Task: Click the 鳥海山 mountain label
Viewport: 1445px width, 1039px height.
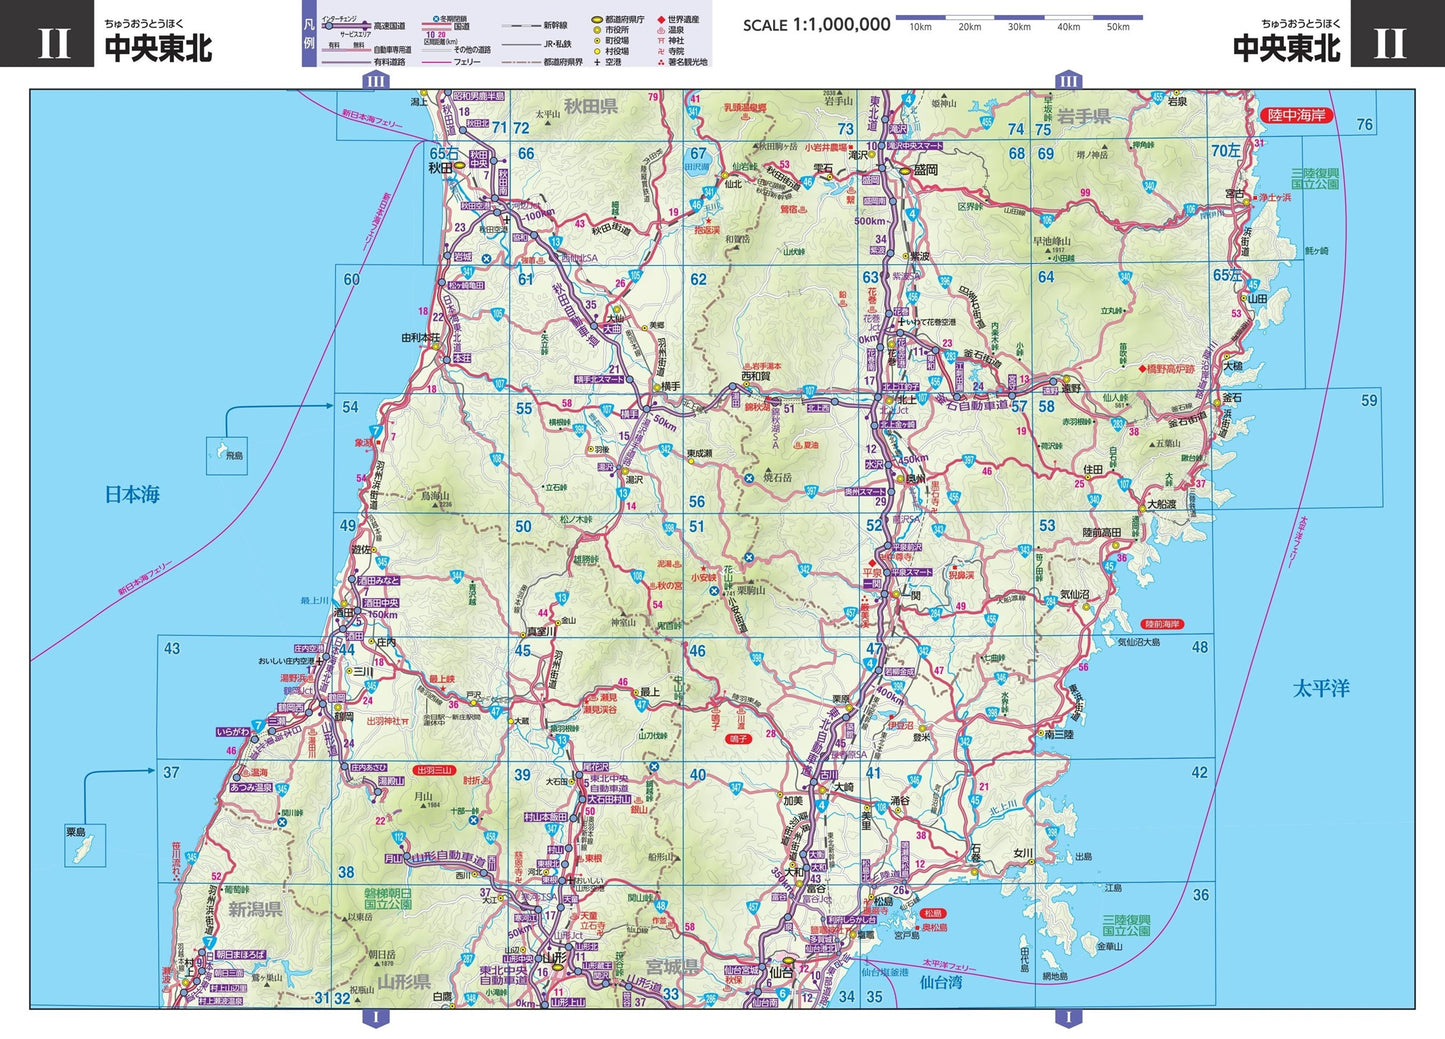Action: click(x=435, y=495)
